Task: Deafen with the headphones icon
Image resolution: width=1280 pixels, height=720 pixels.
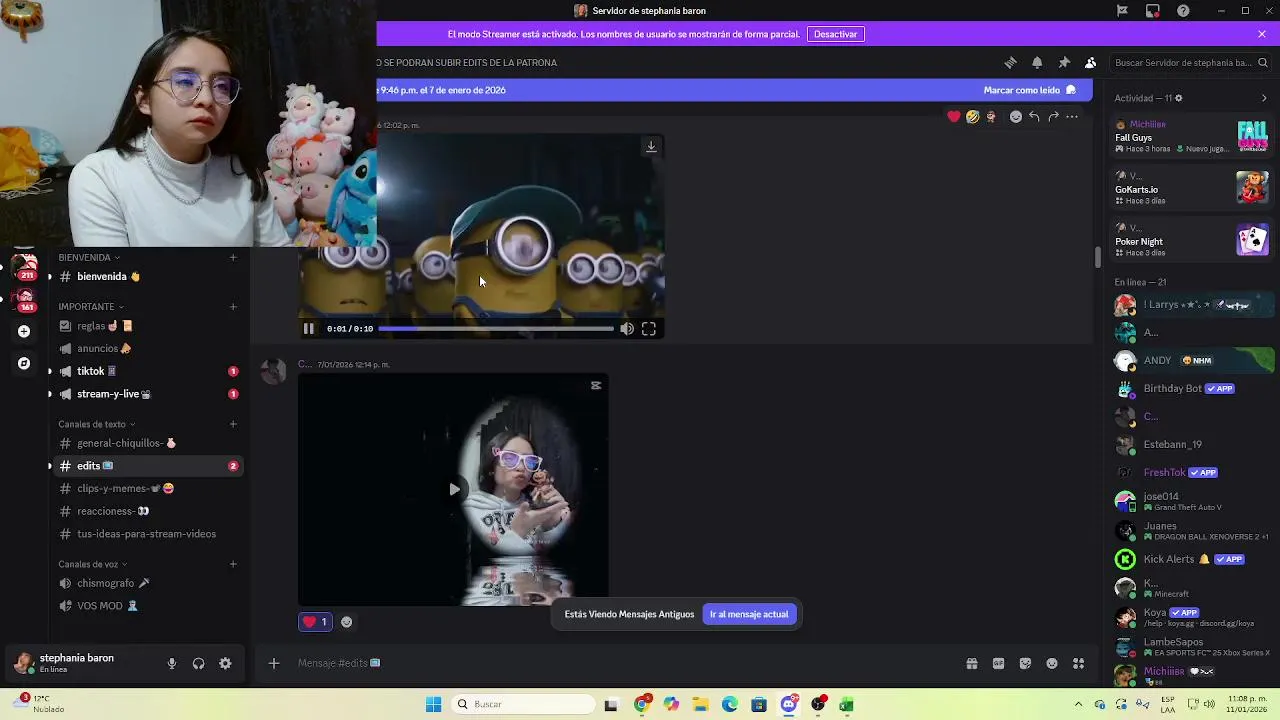Action: point(198,663)
